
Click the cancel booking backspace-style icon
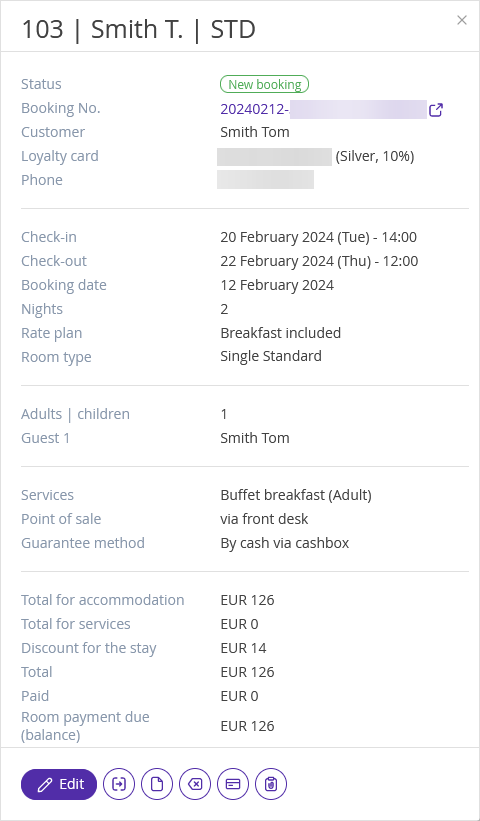click(195, 784)
